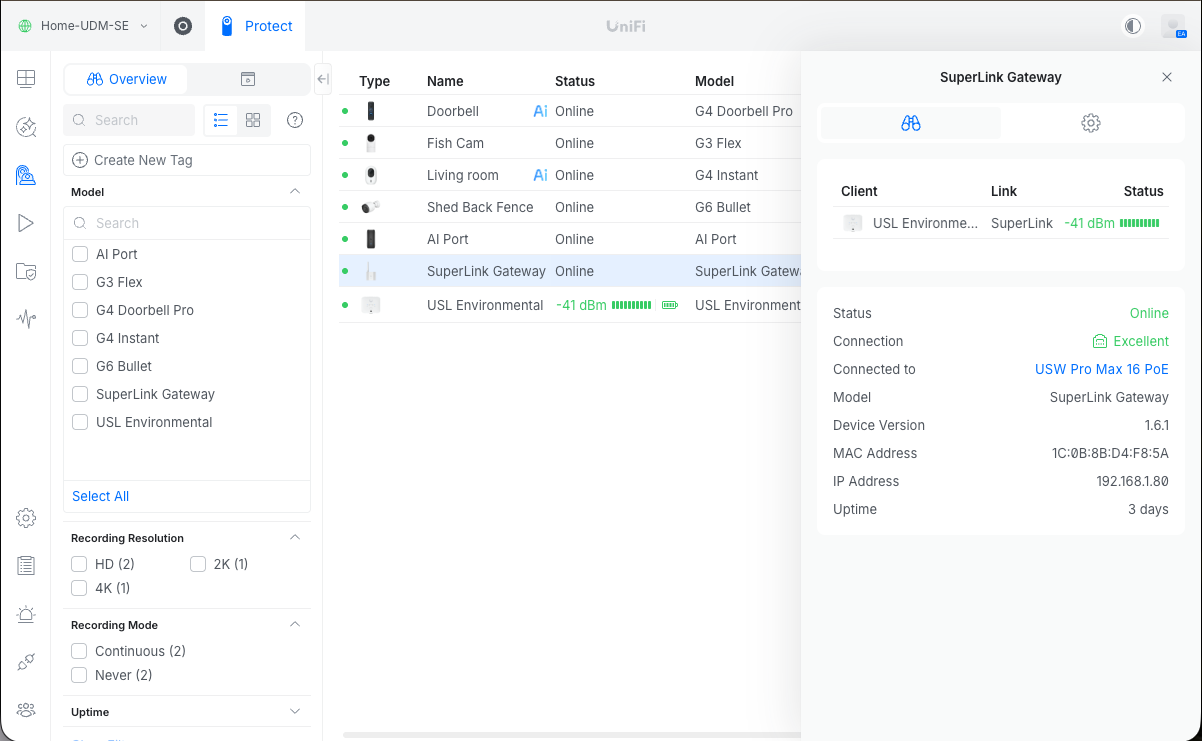The width and height of the screenshot is (1202, 741).
Task: Enable the SuperLink Gateway model checkbox
Action: tap(80, 394)
